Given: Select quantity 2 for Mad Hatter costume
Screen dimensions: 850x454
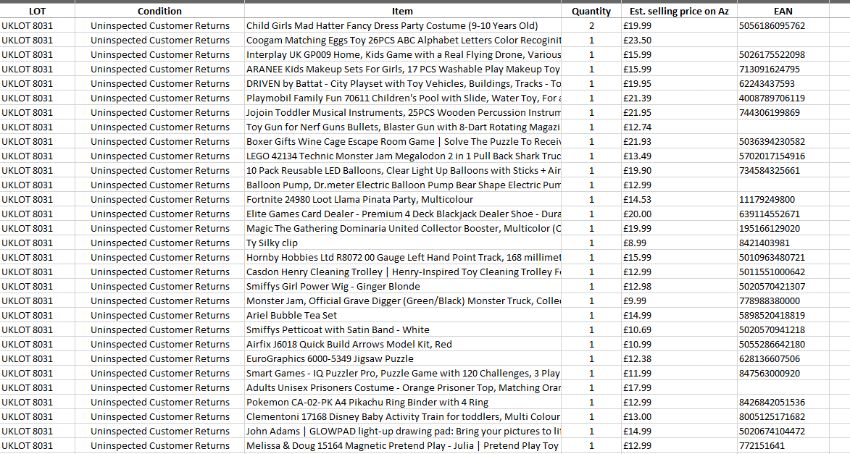Looking at the screenshot, I should point(591,25).
